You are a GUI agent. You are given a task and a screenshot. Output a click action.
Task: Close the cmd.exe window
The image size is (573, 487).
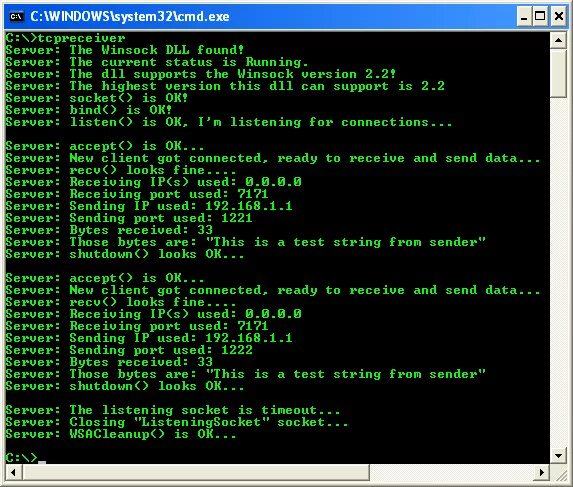(x=559, y=17)
